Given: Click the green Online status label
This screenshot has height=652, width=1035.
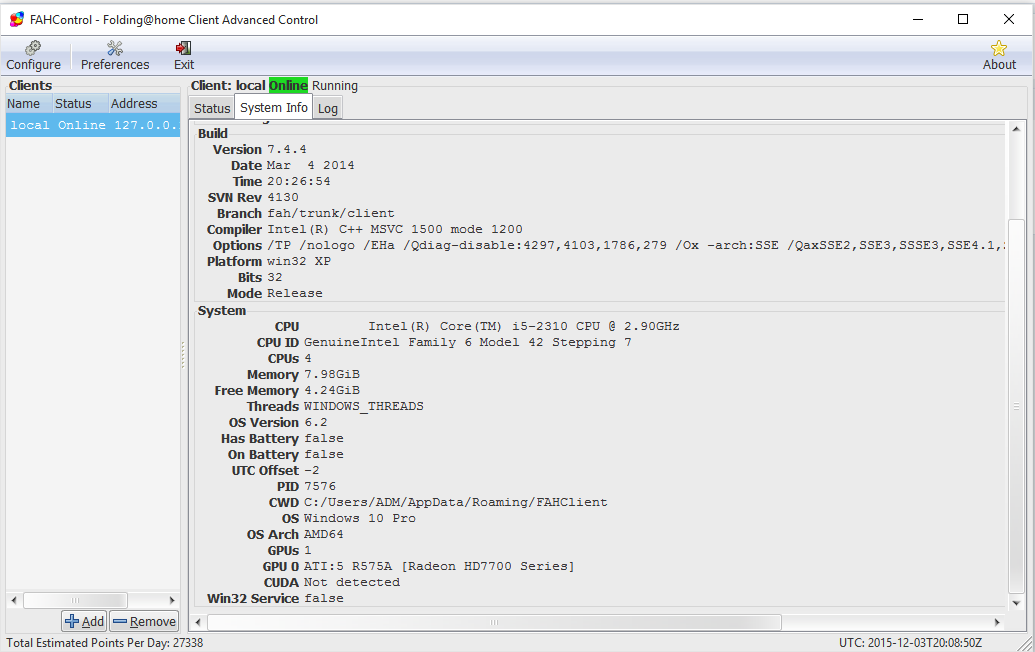Looking at the screenshot, I should 288,86.
